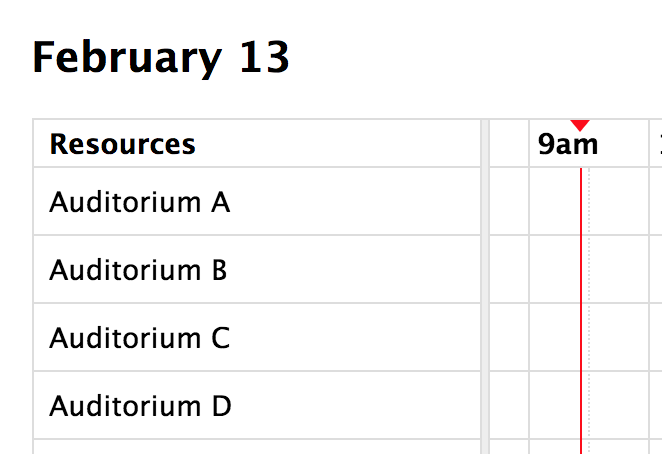The image size is (662, 454).
Task: Click Auditorium C's 9:00 time slot
Action: [x=555, y=338]
